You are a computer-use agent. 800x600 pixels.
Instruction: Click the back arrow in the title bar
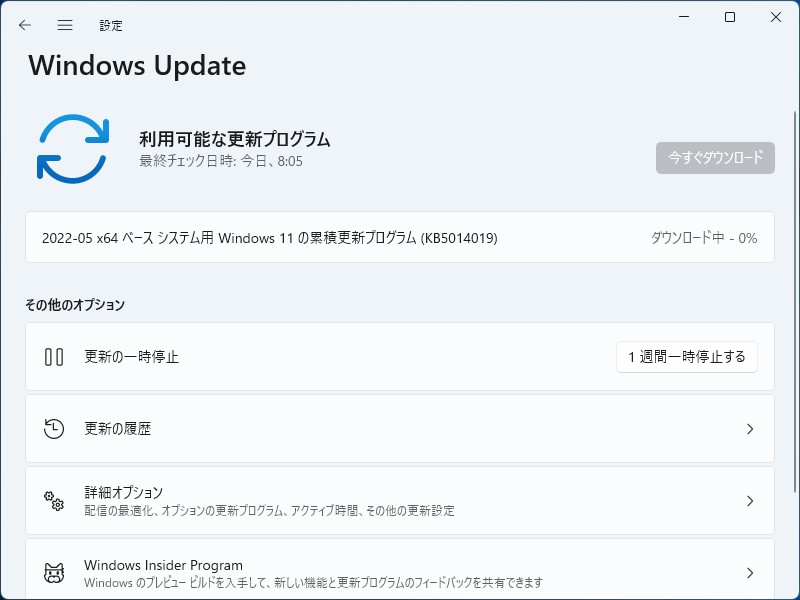pyautogui.click(x=24, y=25)
